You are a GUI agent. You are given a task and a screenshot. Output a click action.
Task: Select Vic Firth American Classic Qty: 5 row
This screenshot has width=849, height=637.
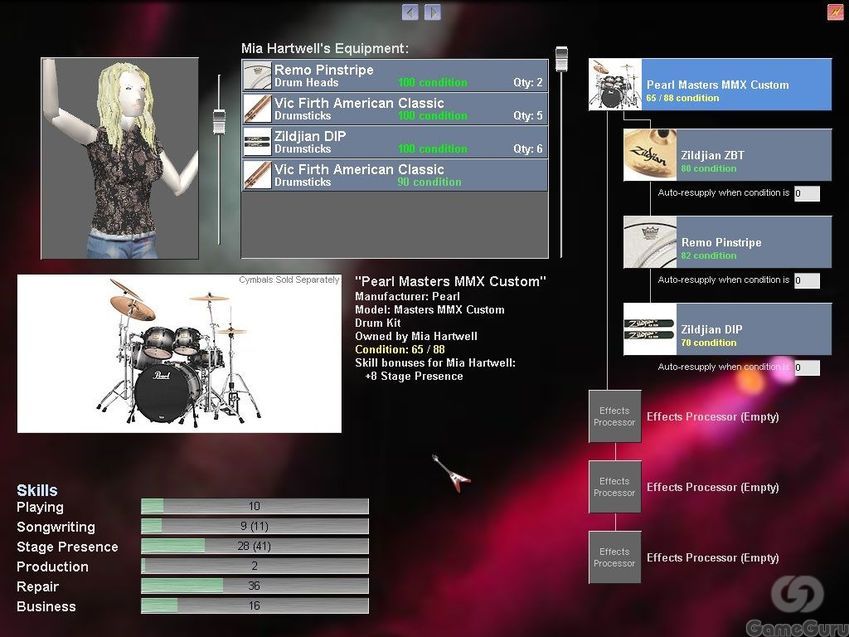(x=395, y=108)
